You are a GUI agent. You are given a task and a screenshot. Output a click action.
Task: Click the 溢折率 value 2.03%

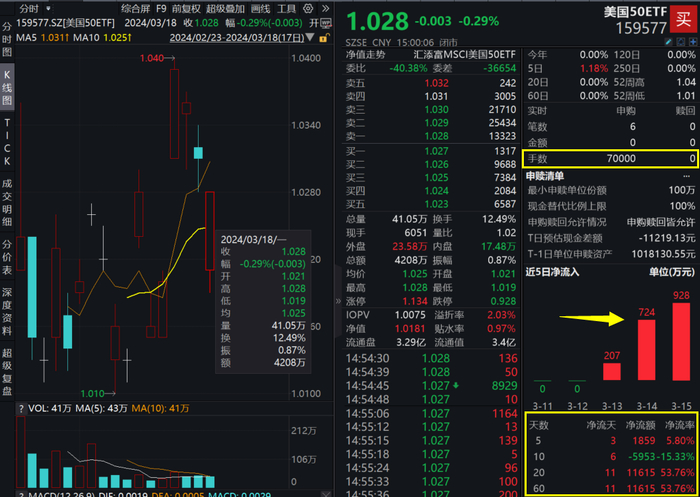[501, 315]
